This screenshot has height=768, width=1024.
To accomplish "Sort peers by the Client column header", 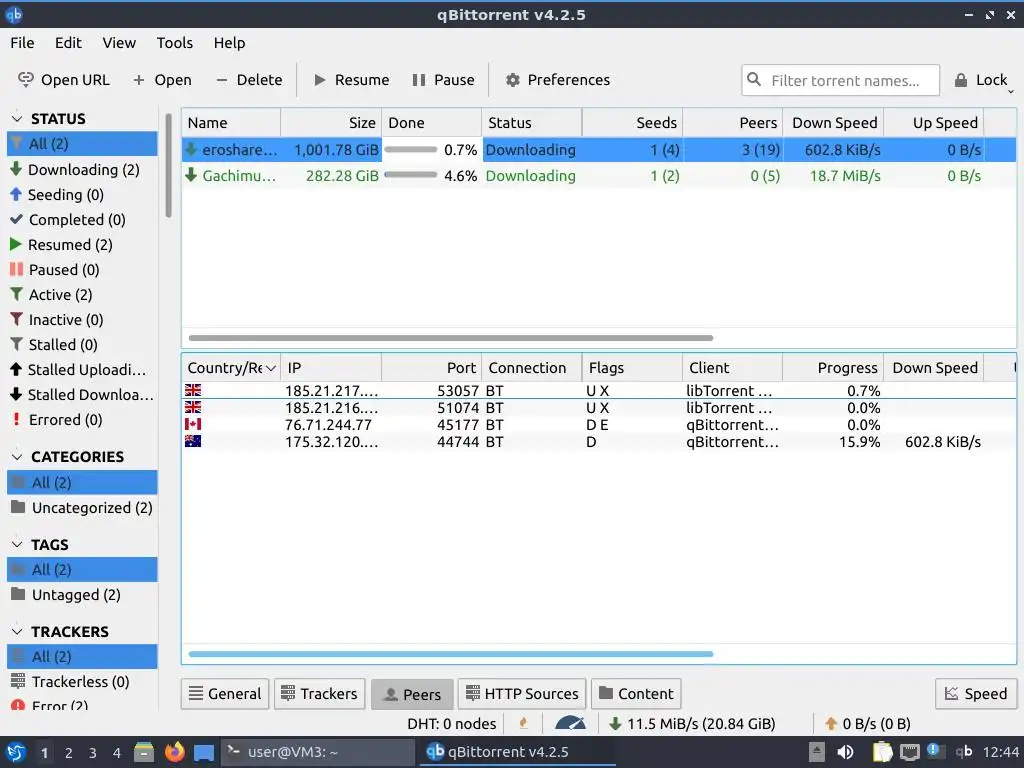I will [x=733, y=368].
